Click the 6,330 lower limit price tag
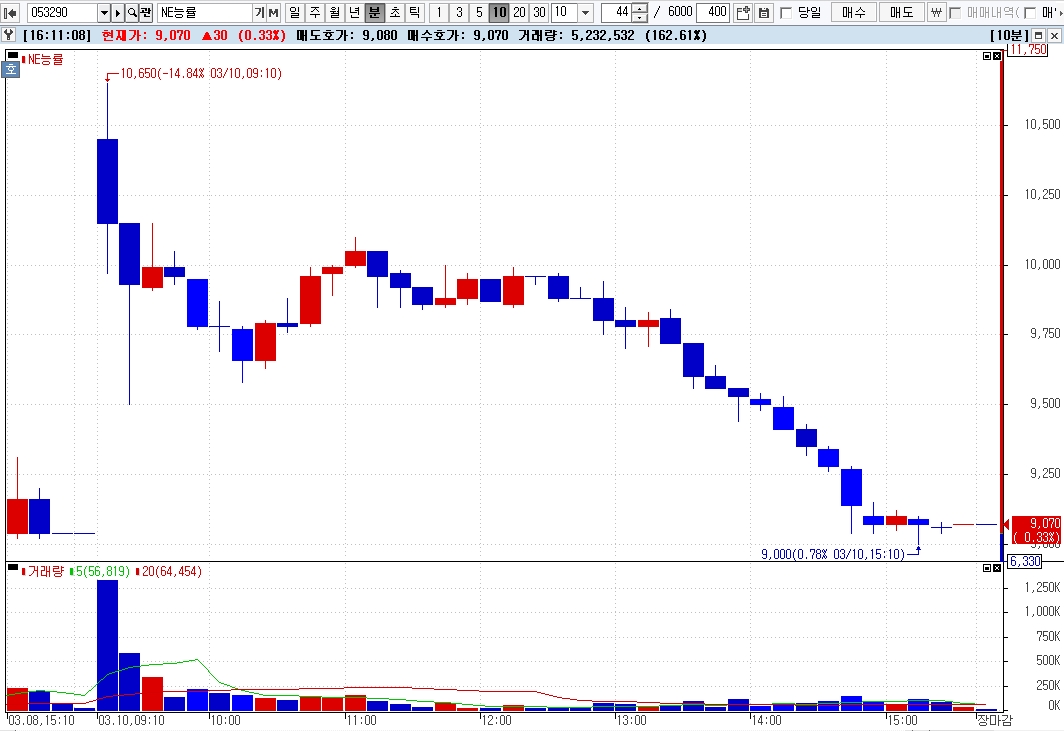Viewport: 1064px width, 731px height. (1024, 561)
